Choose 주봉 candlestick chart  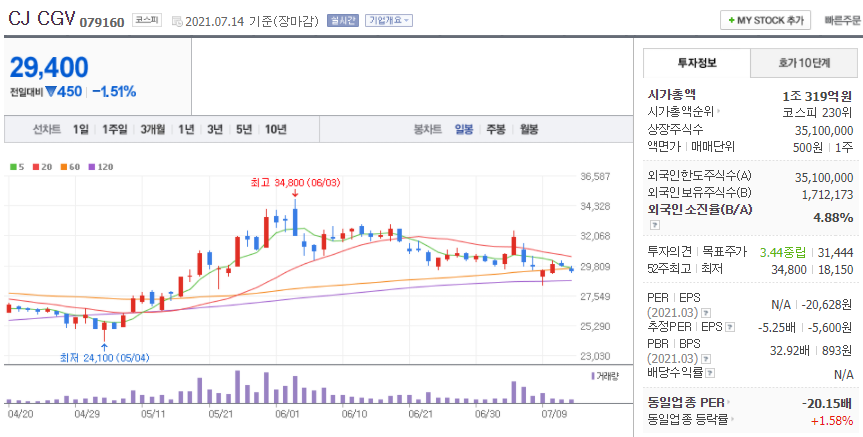click(496, 129)
